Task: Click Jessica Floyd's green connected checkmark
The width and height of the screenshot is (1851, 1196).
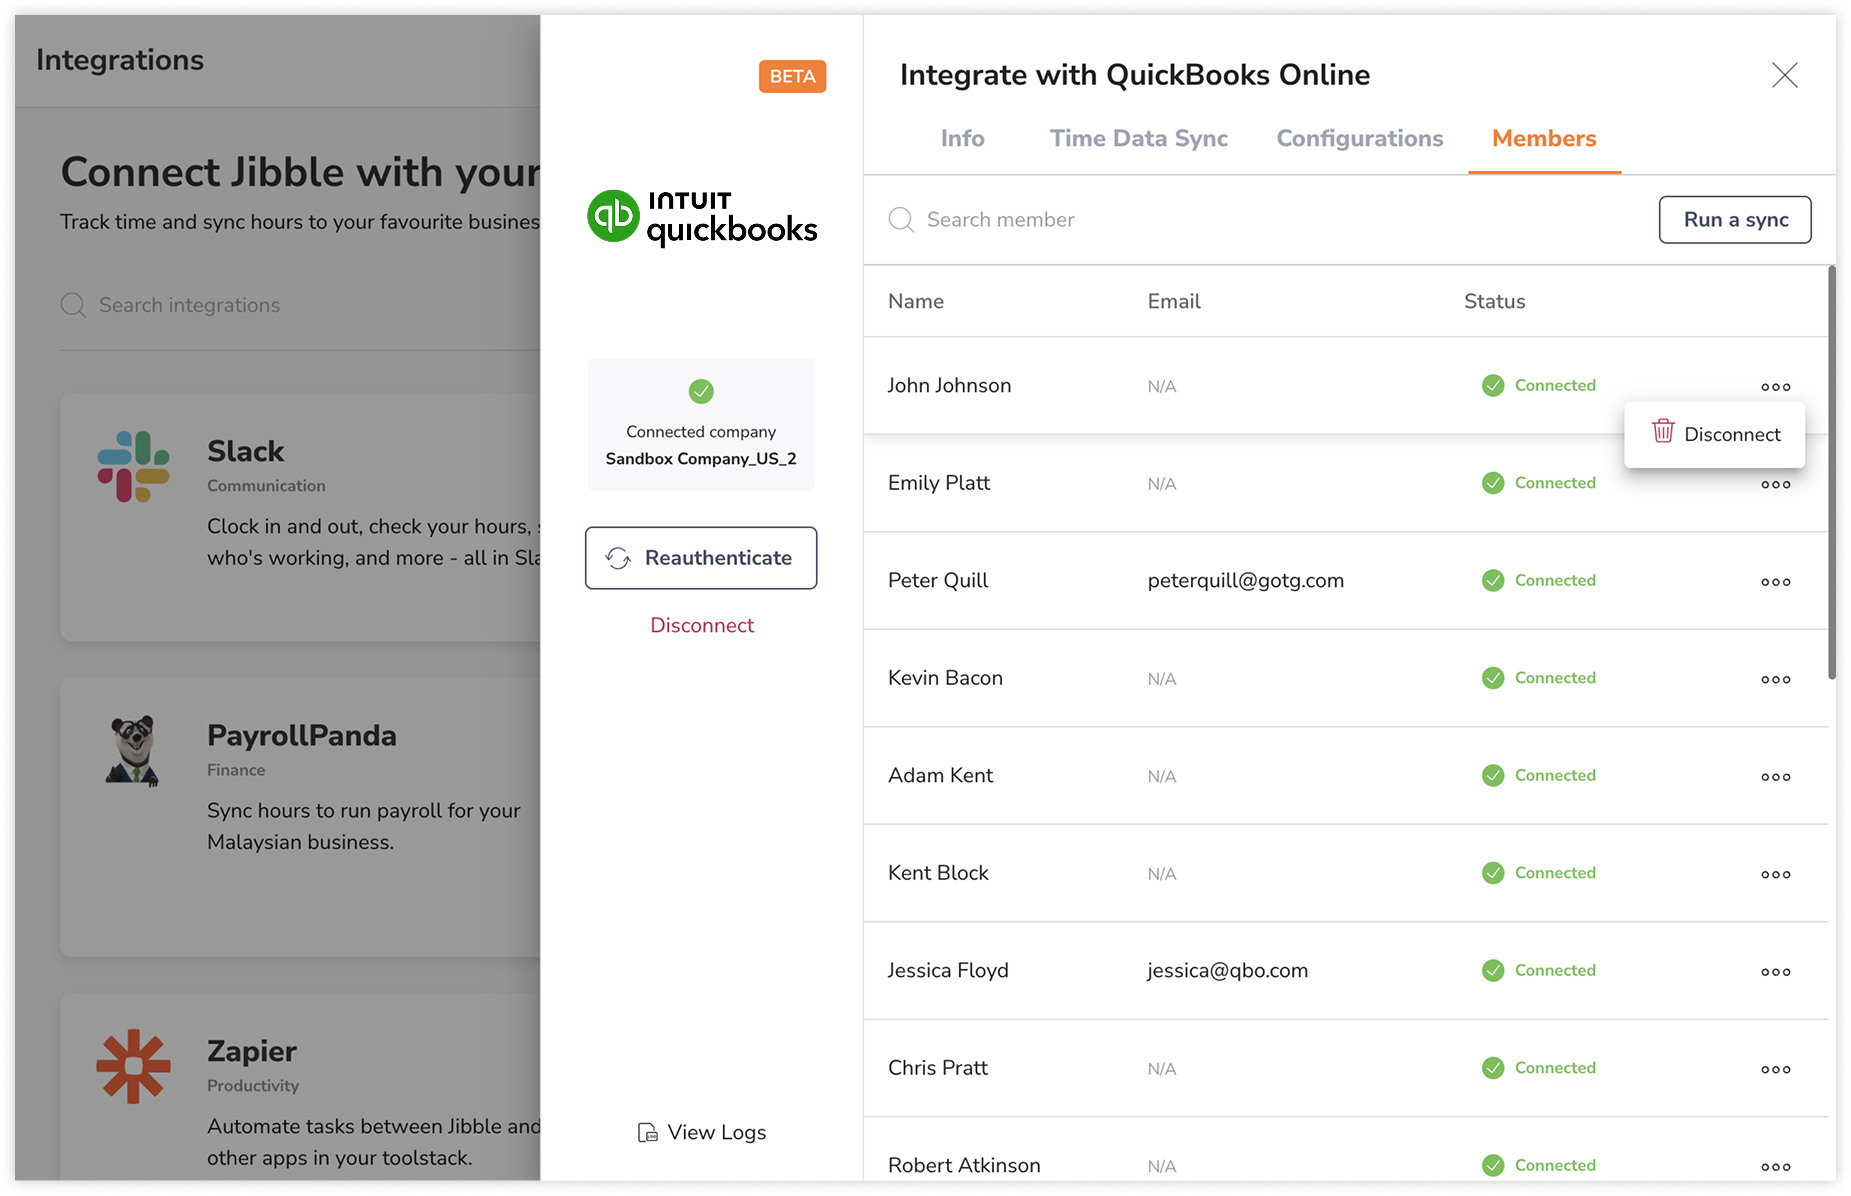Action: 1493,971
